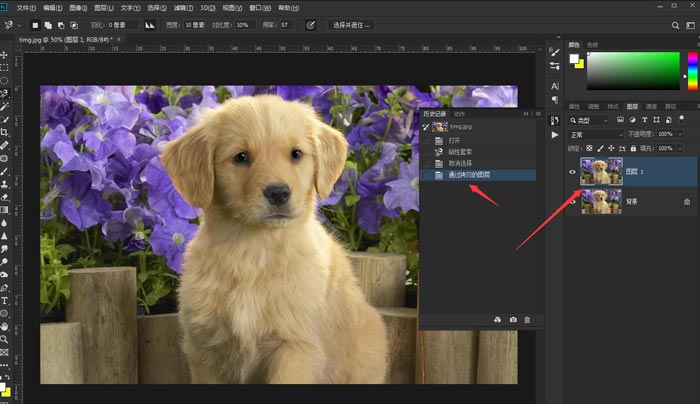Close the timg.jpg document tab
The image size is (700, 404).
[119, 39]
